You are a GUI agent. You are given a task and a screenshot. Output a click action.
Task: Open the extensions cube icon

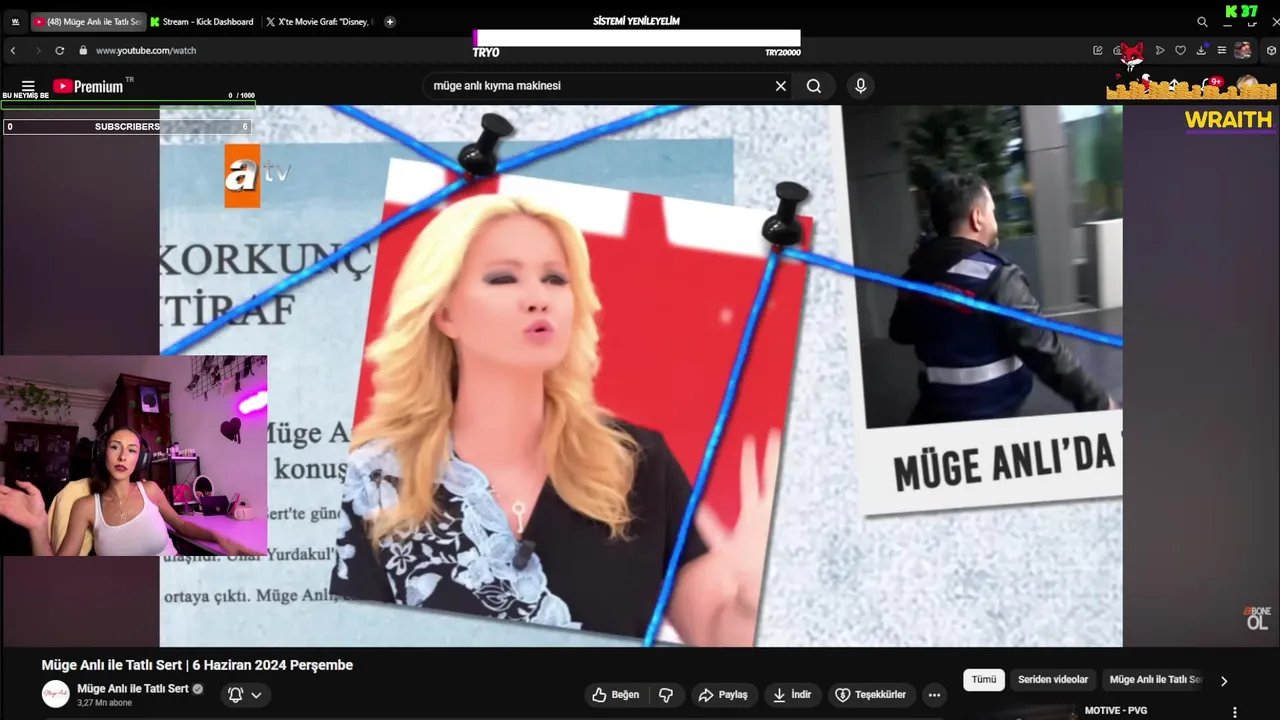pos(1271,50)
